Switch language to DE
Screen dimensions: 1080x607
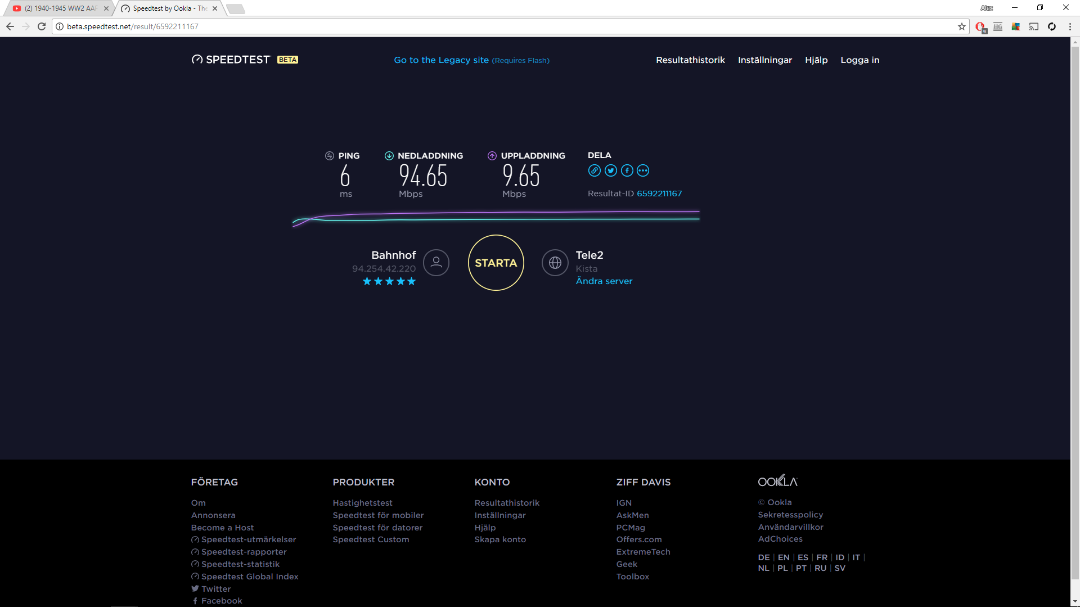click(x=764, y=557)
